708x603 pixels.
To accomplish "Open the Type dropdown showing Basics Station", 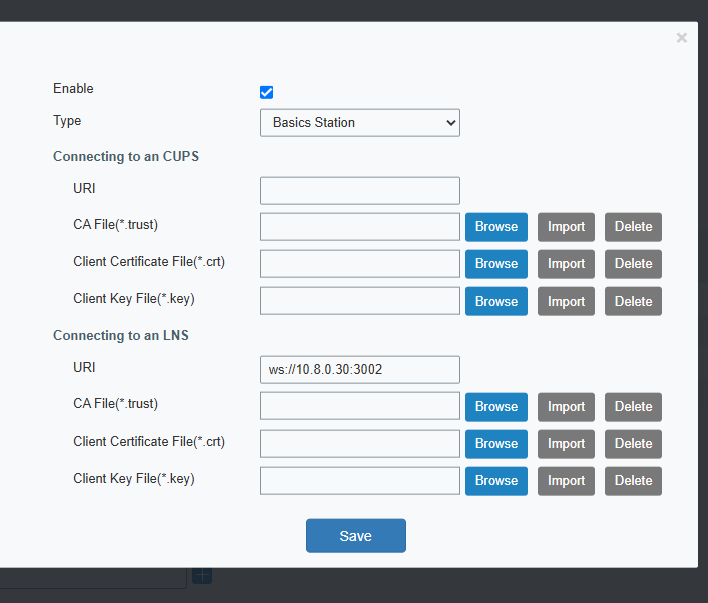I will pyautogui.click(x=359, y=123).
